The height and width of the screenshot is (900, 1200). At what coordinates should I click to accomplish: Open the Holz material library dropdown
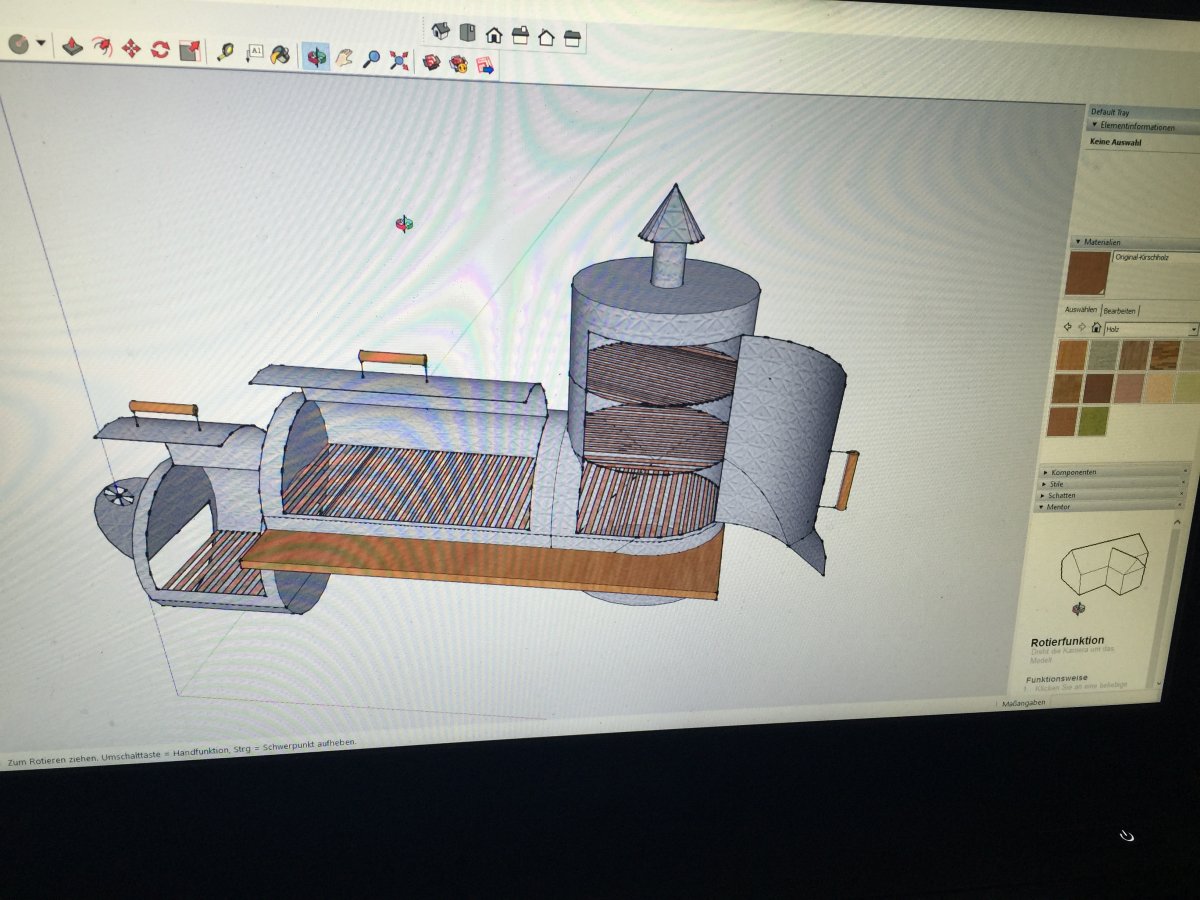pyautogui.click(x=1194, y=329)
